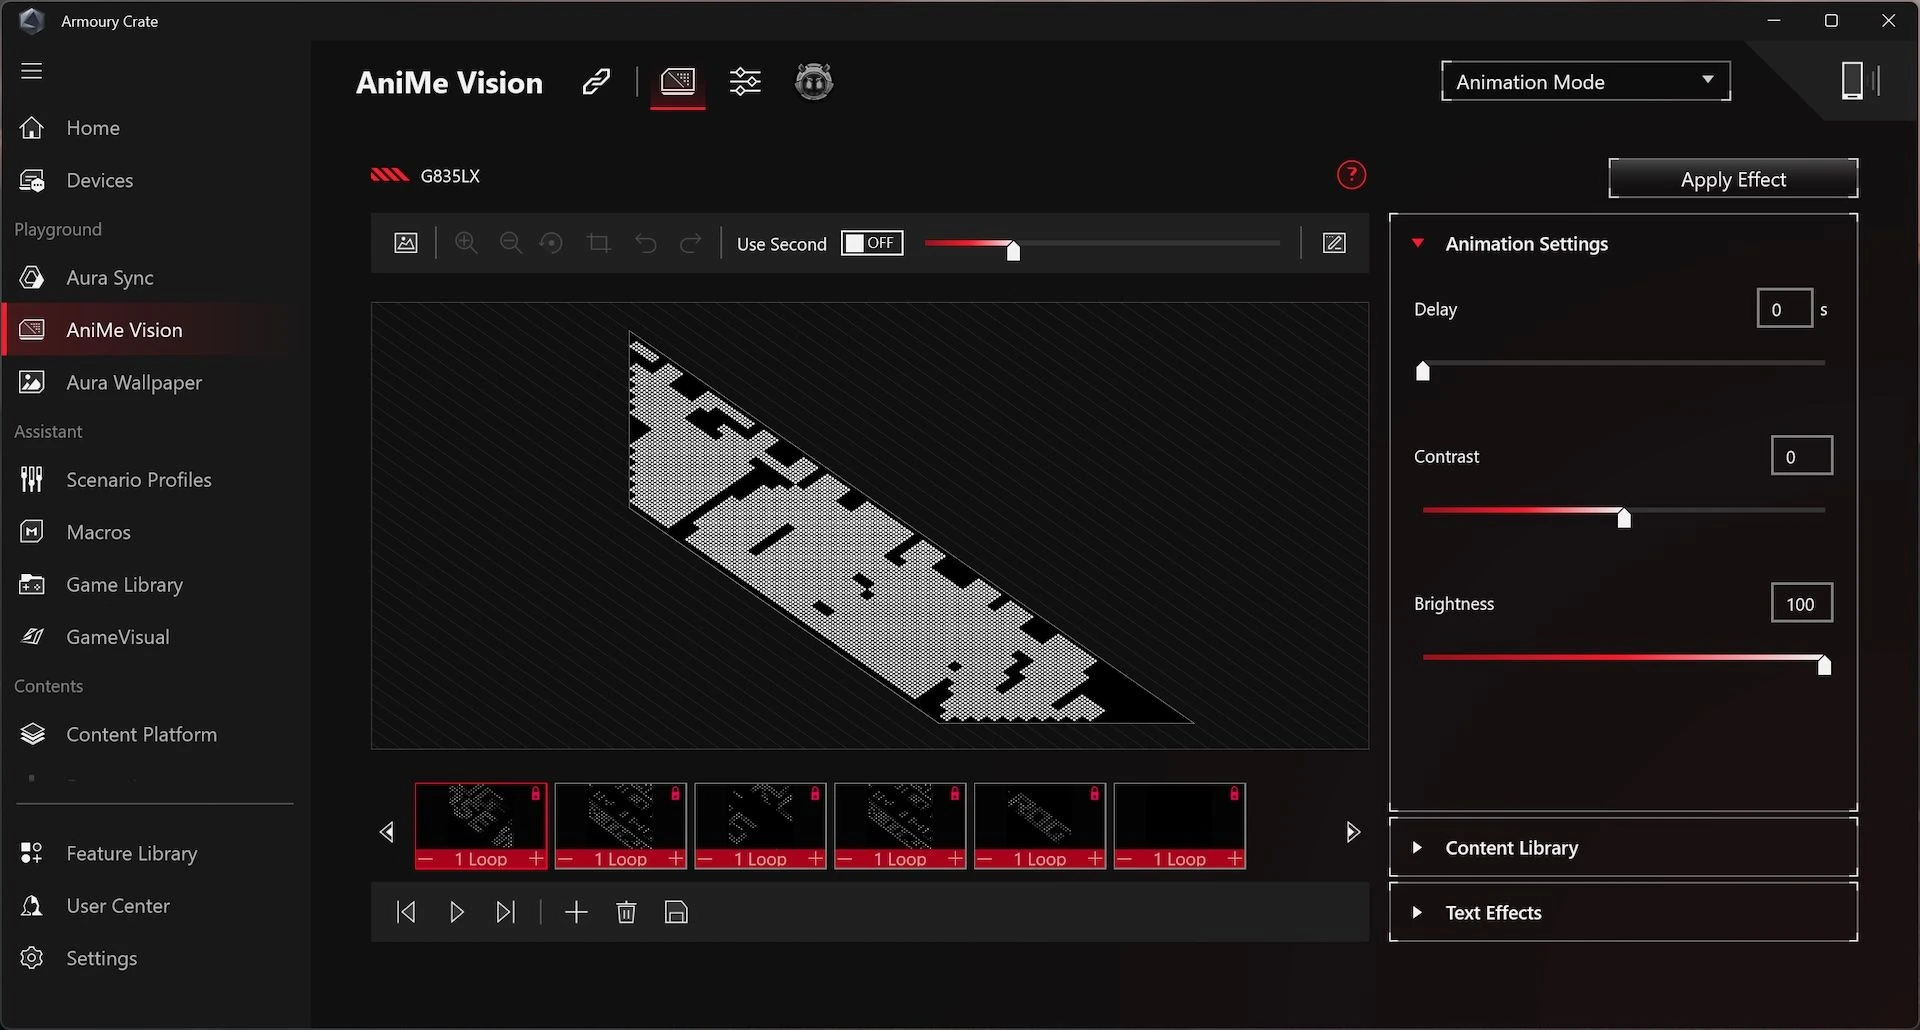Image resolution: width=1920 pixels, height=1030 pixels.
Task: Save animation with the save icon
Action: pos(676,912)
